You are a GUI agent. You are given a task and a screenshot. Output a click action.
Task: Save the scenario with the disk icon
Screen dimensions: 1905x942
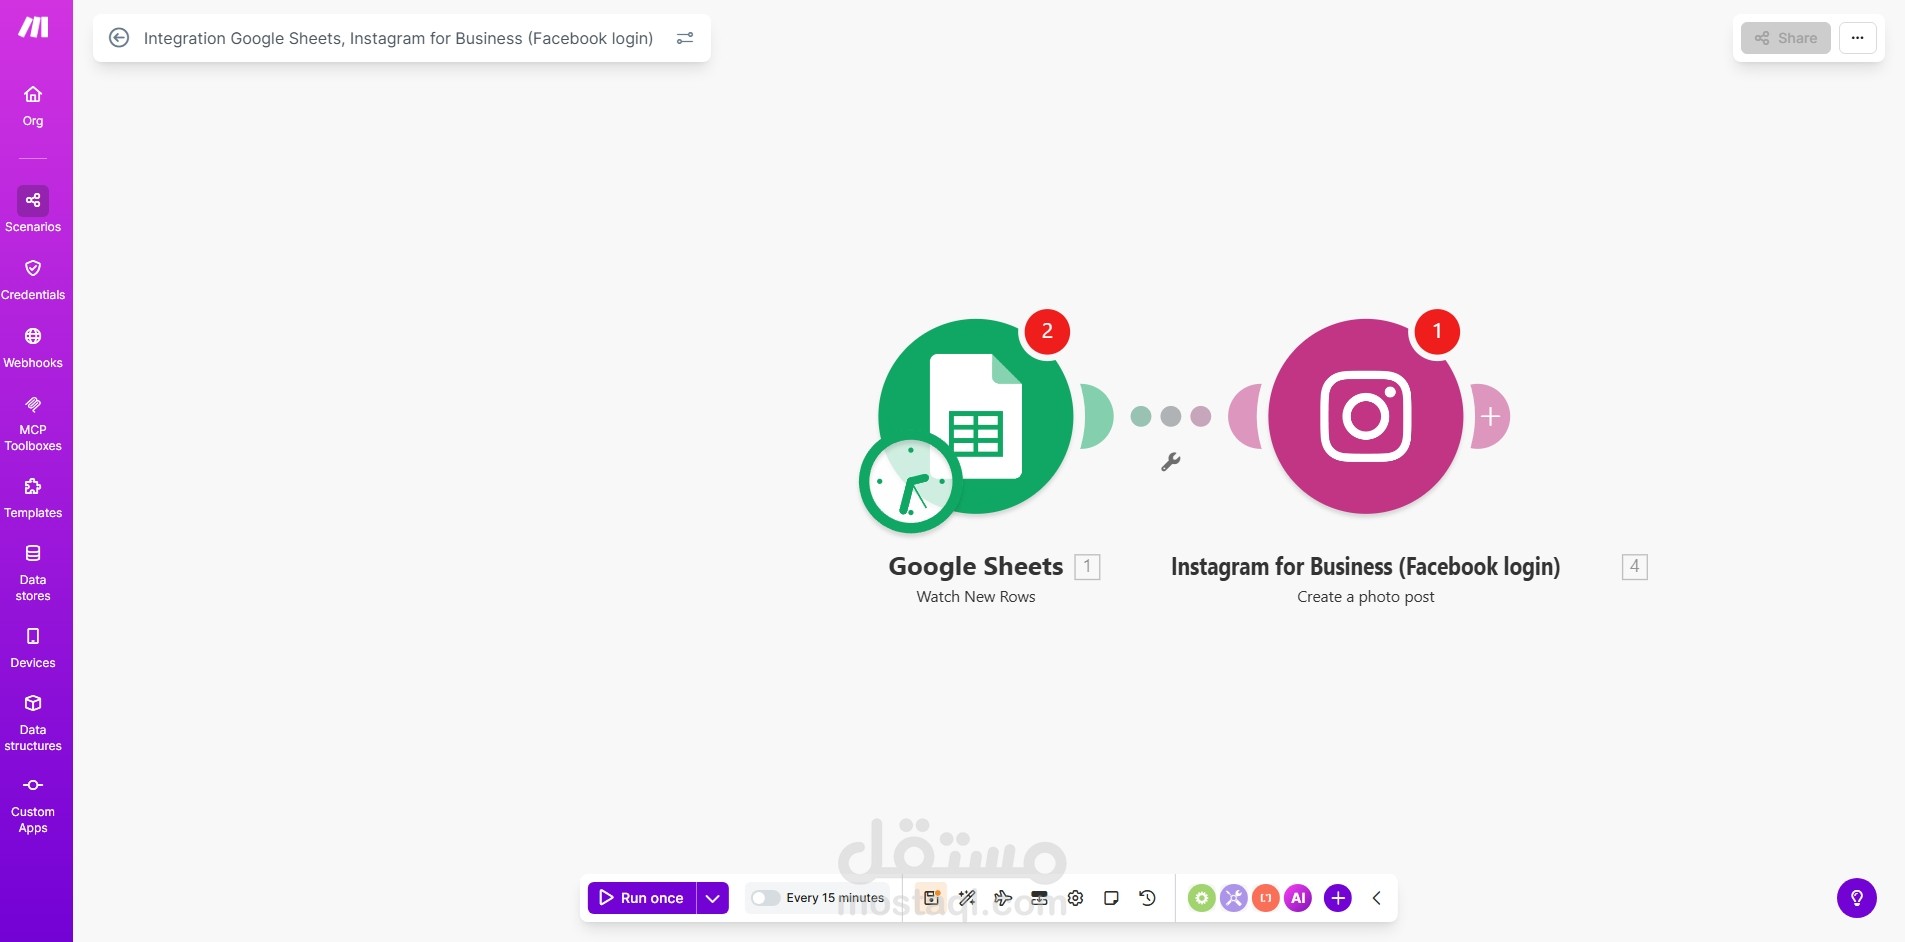point(931,898)
